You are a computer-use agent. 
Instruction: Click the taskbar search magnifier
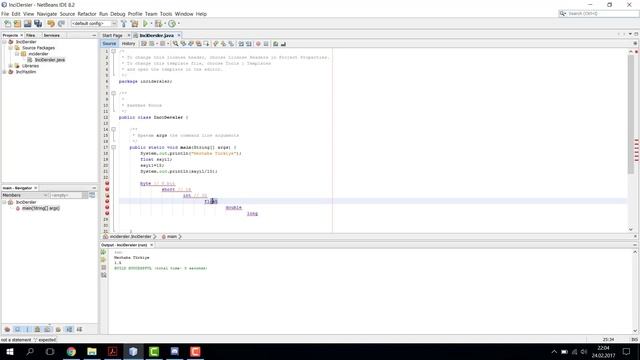coord(30,351)
